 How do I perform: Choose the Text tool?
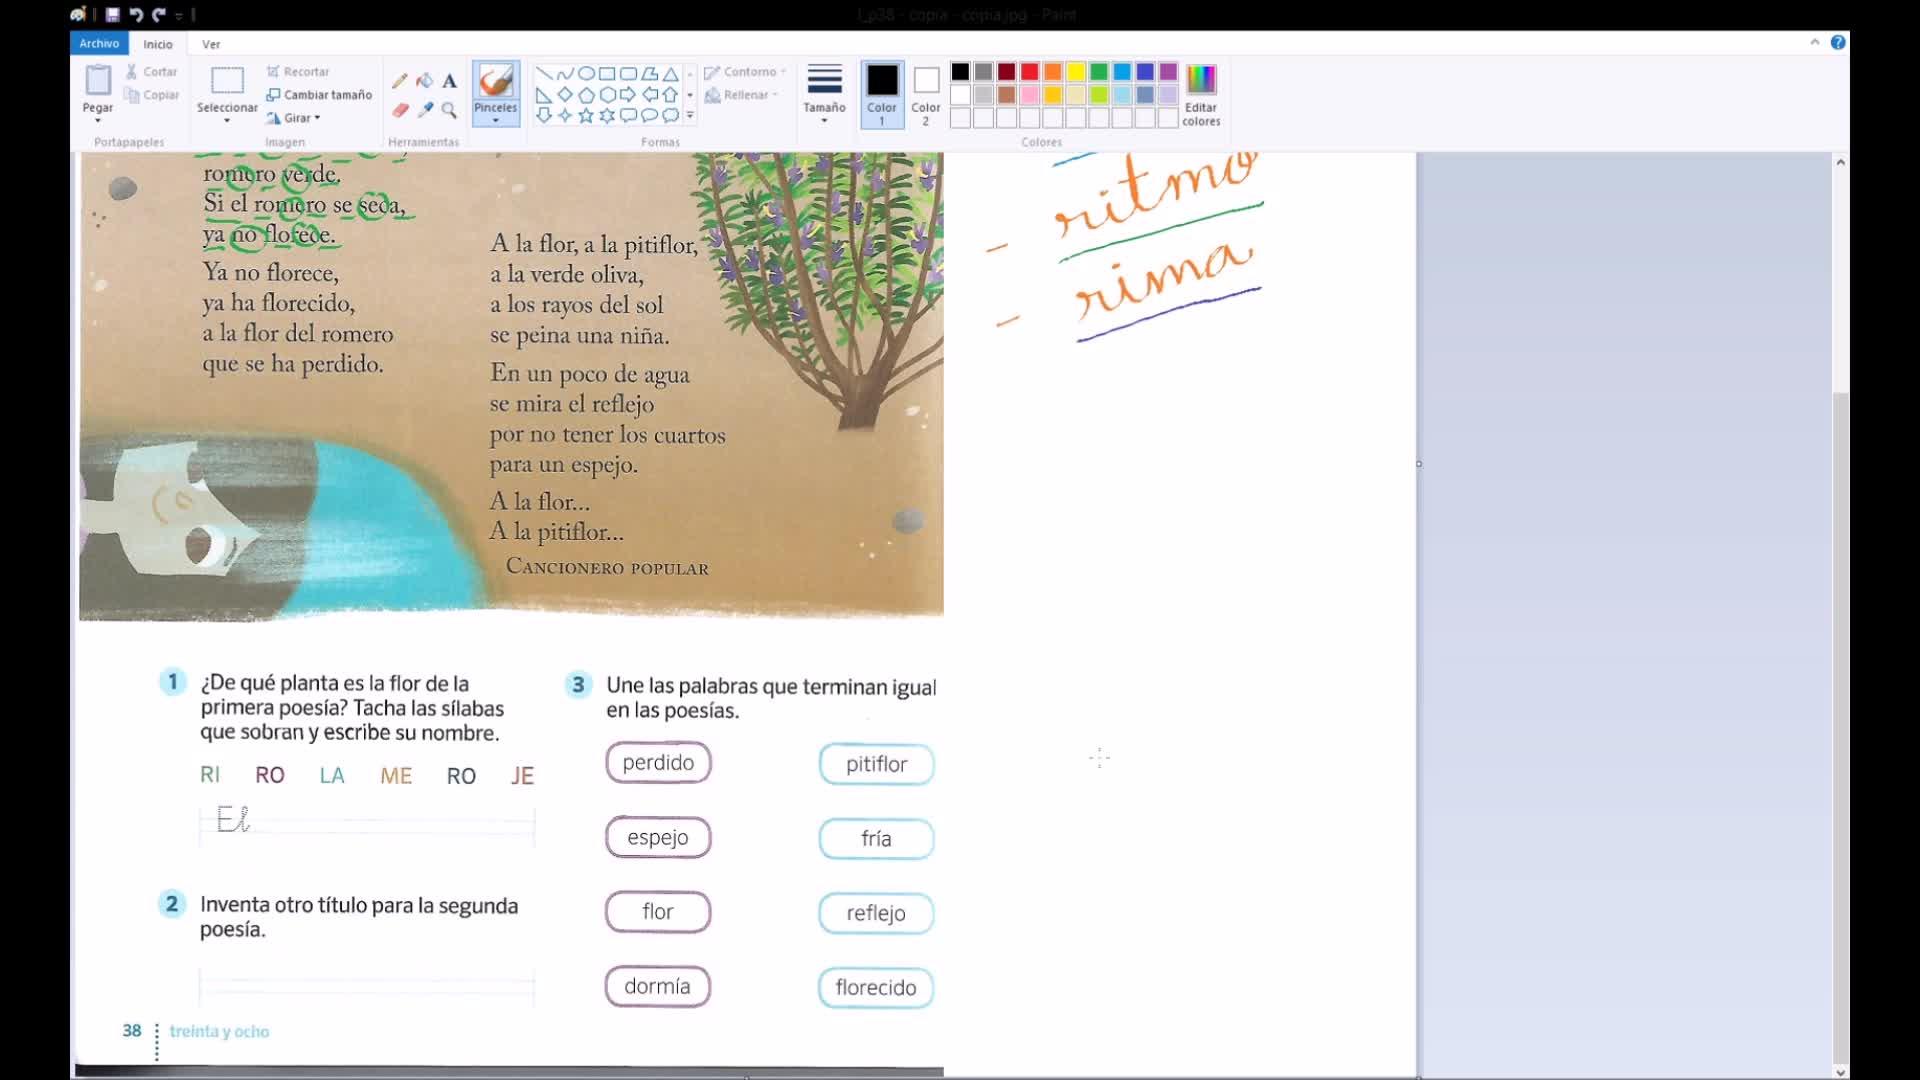pyautogui.click(x=450, y=81)
